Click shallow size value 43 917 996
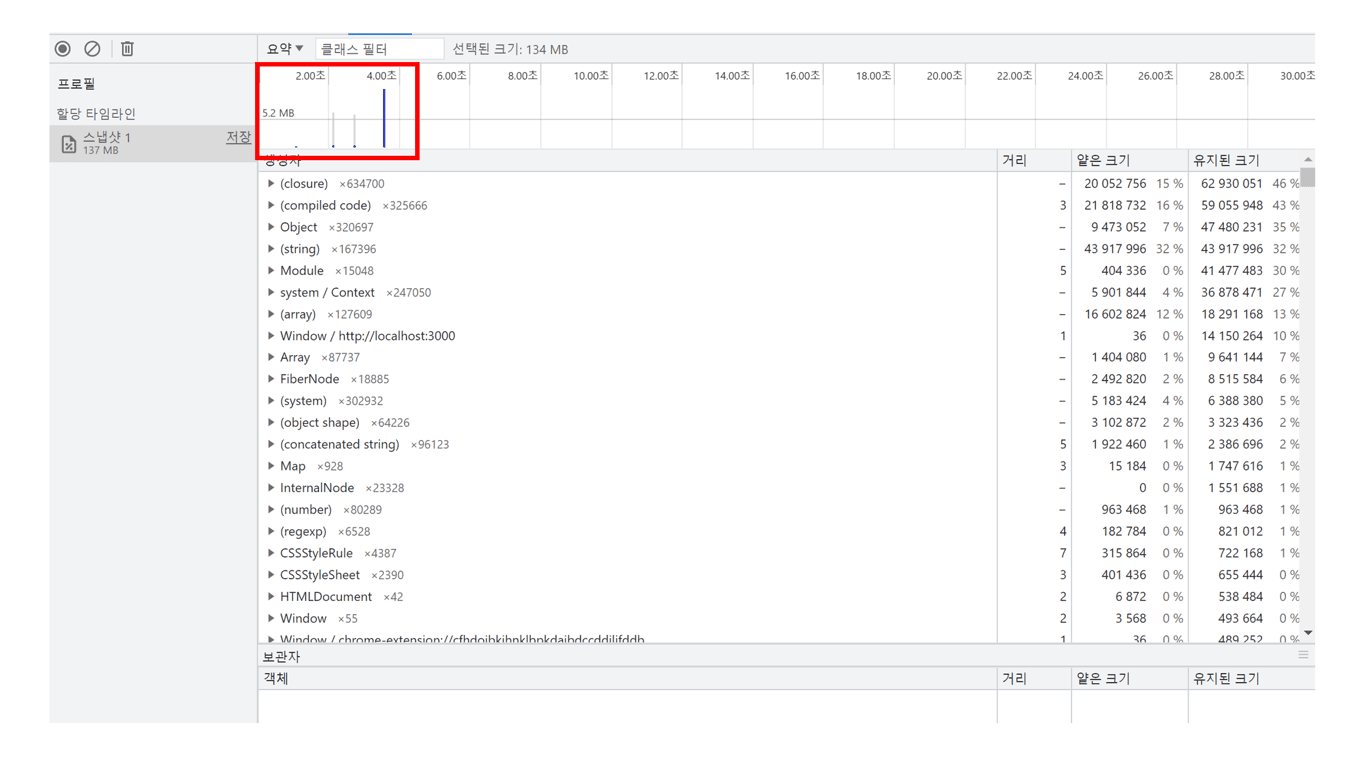This screenshot has width=1362, height=768. [1115, 249]
